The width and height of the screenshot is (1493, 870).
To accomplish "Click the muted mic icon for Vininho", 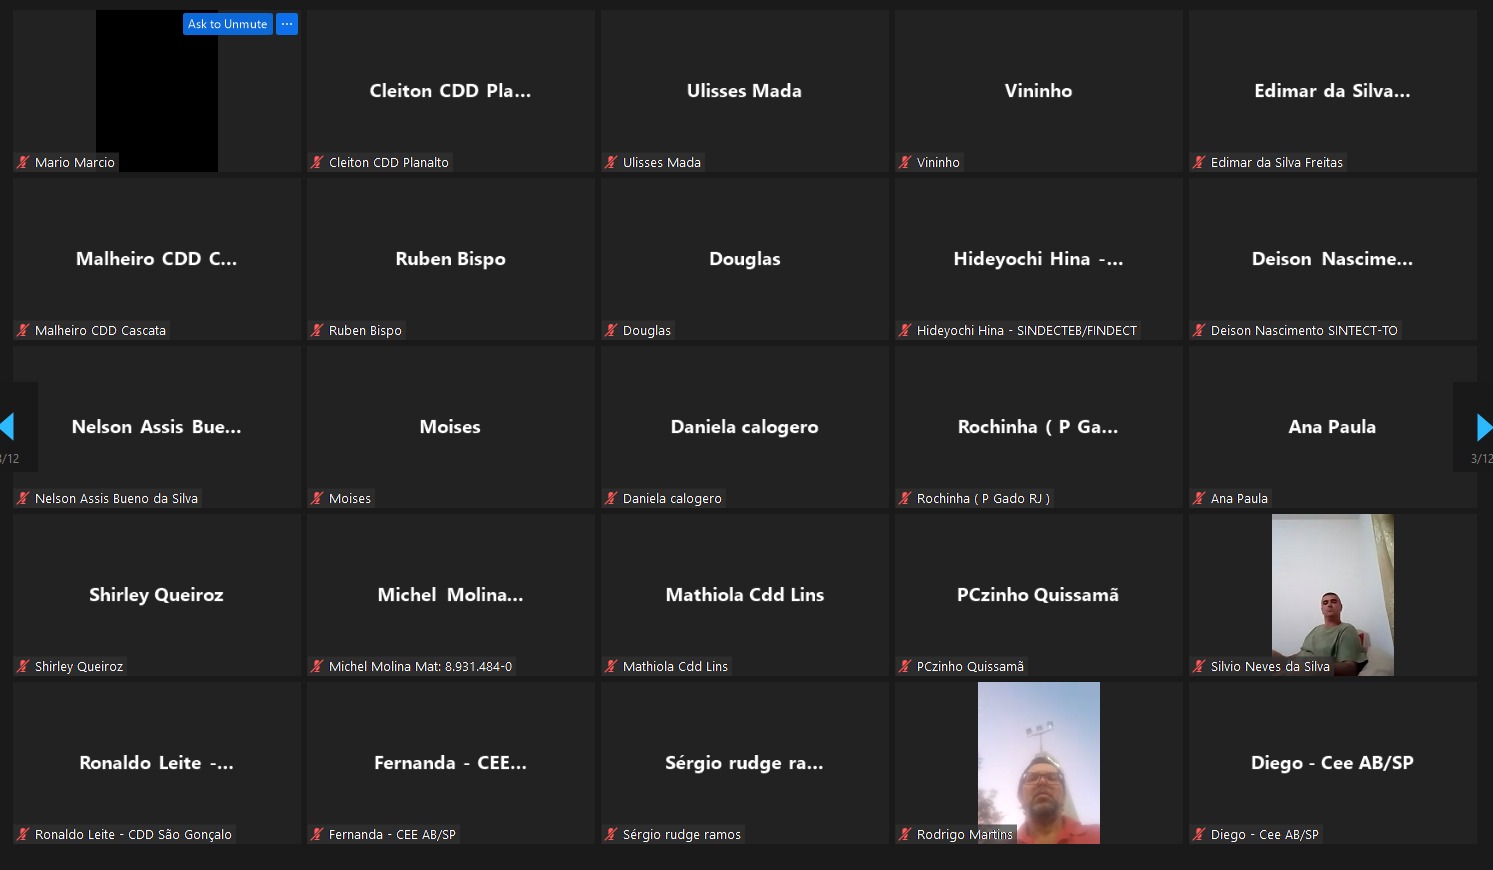I will (x=905, y=162).
